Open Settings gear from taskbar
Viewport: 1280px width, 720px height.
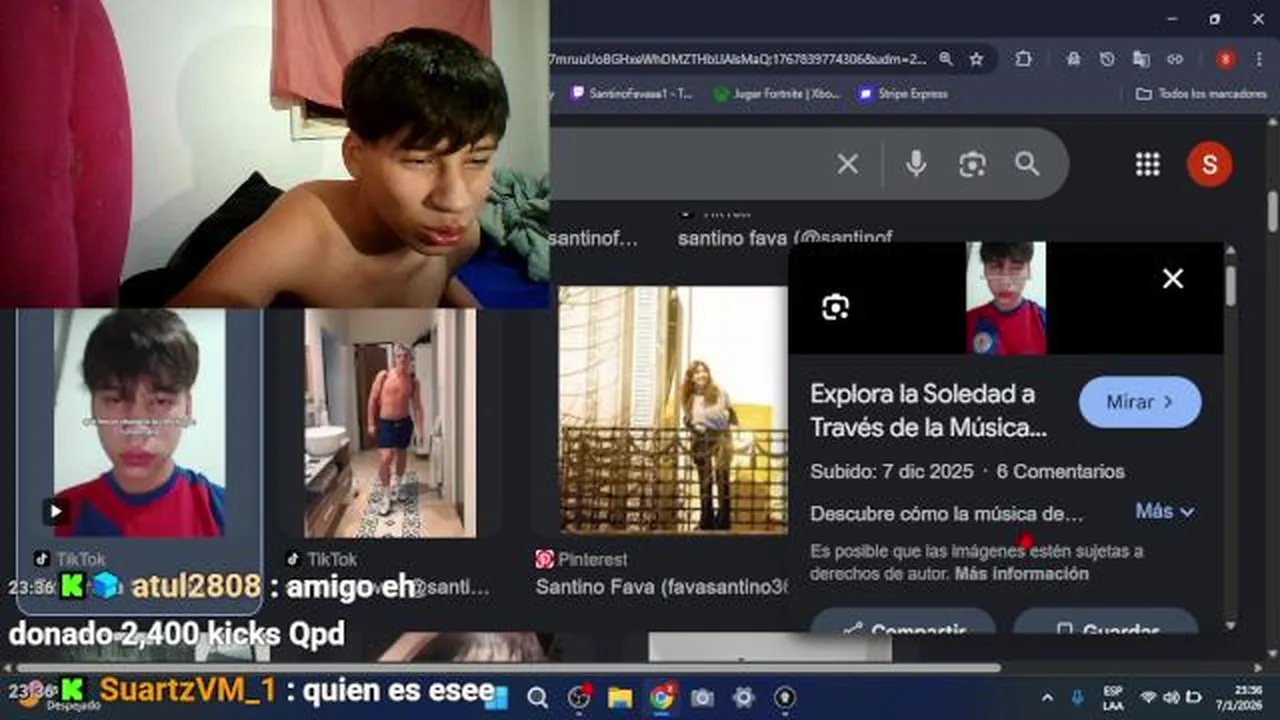pyautogui.click(x=743, y=697)
